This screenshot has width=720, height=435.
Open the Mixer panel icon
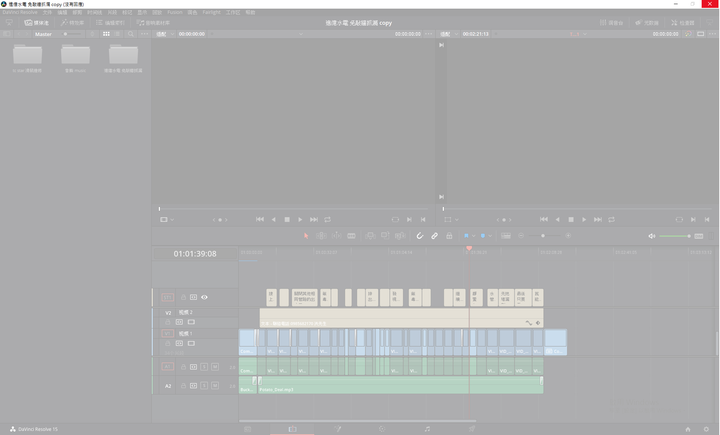pos(611,23)
